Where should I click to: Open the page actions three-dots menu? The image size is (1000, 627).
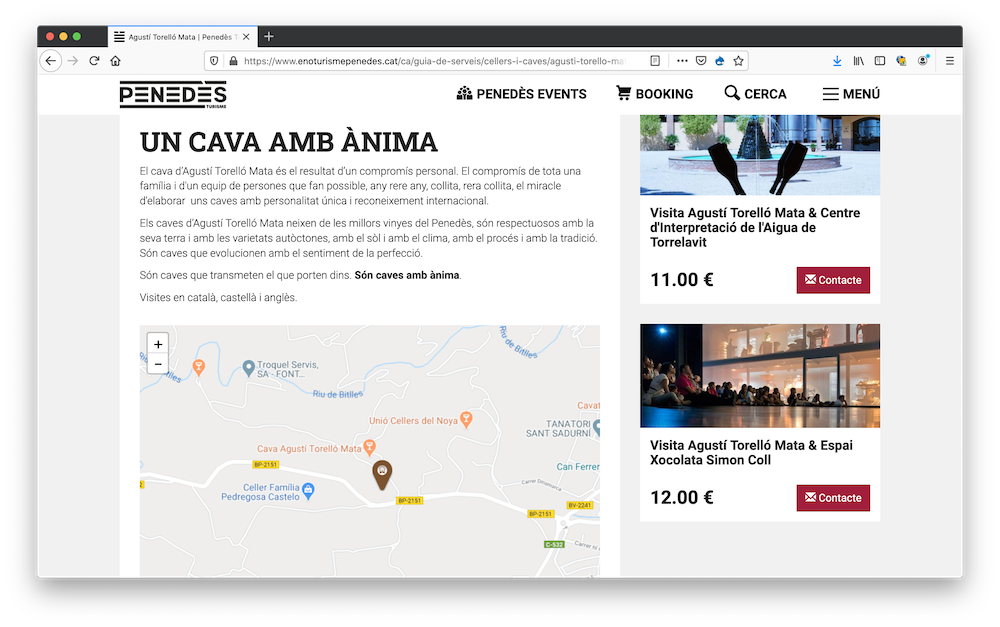682,61
